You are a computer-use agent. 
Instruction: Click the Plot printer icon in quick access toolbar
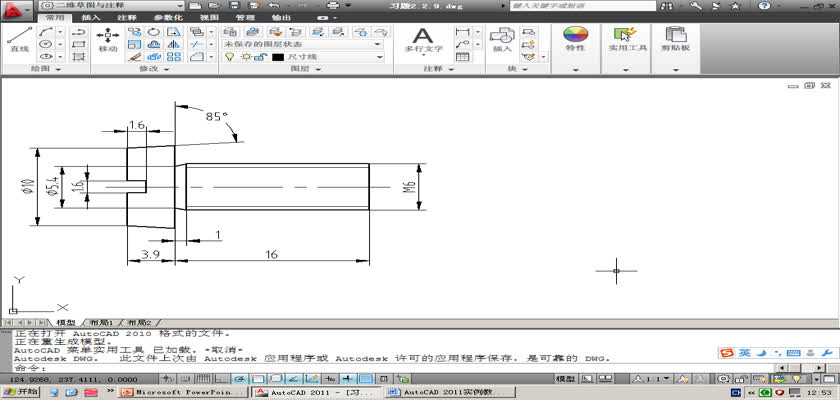333,5
